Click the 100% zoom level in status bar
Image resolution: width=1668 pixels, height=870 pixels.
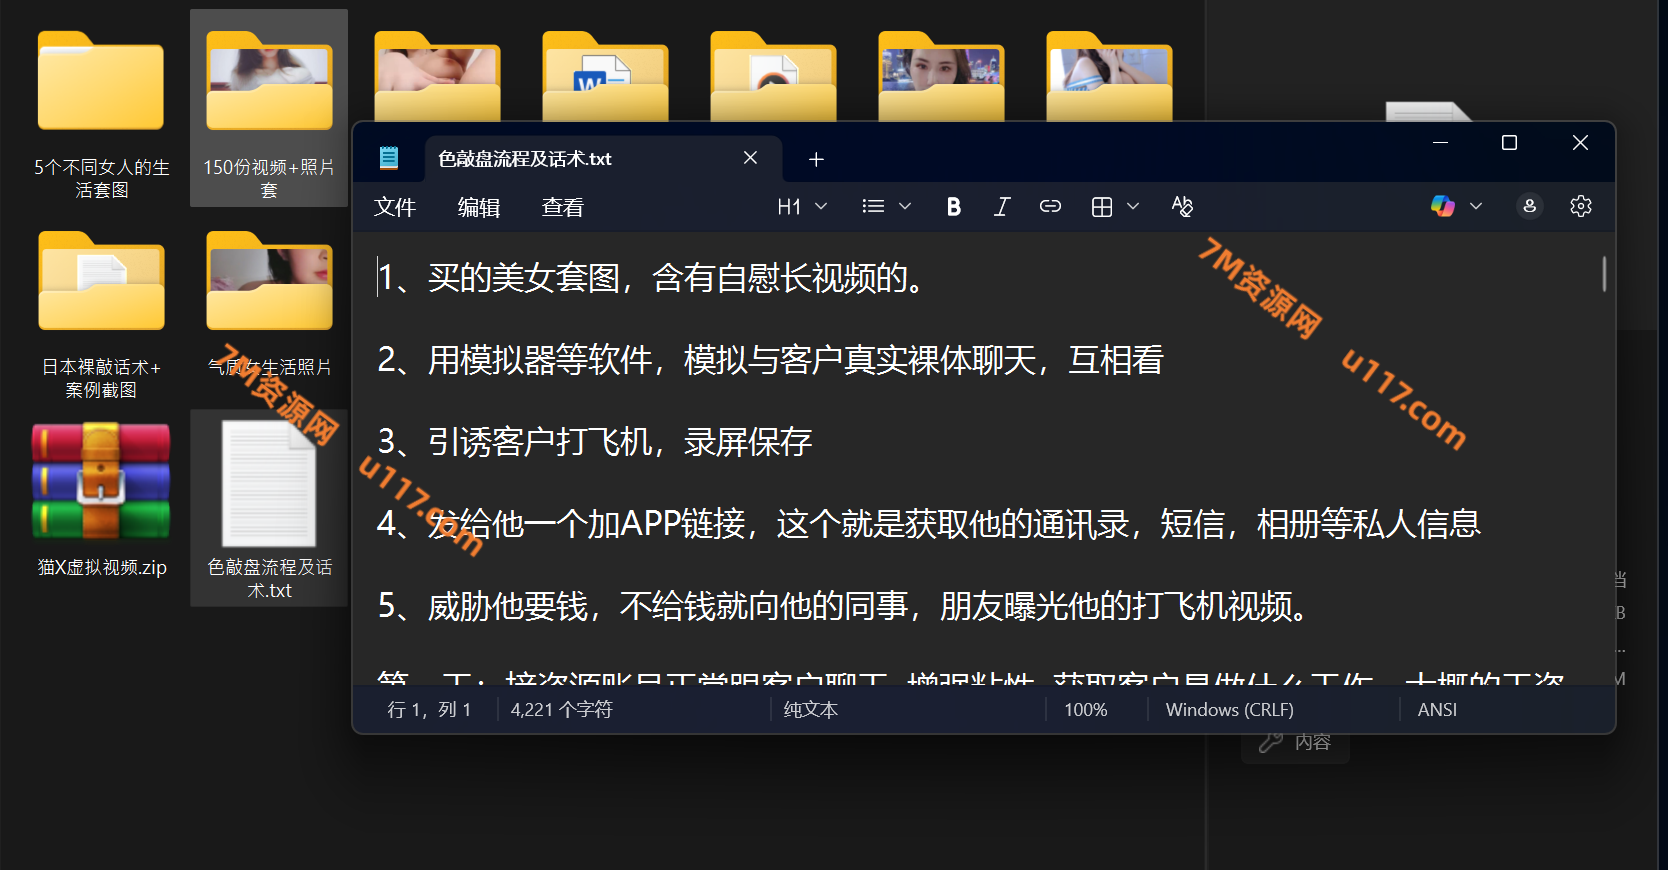pyautogui.click(x=1085, y=710)
